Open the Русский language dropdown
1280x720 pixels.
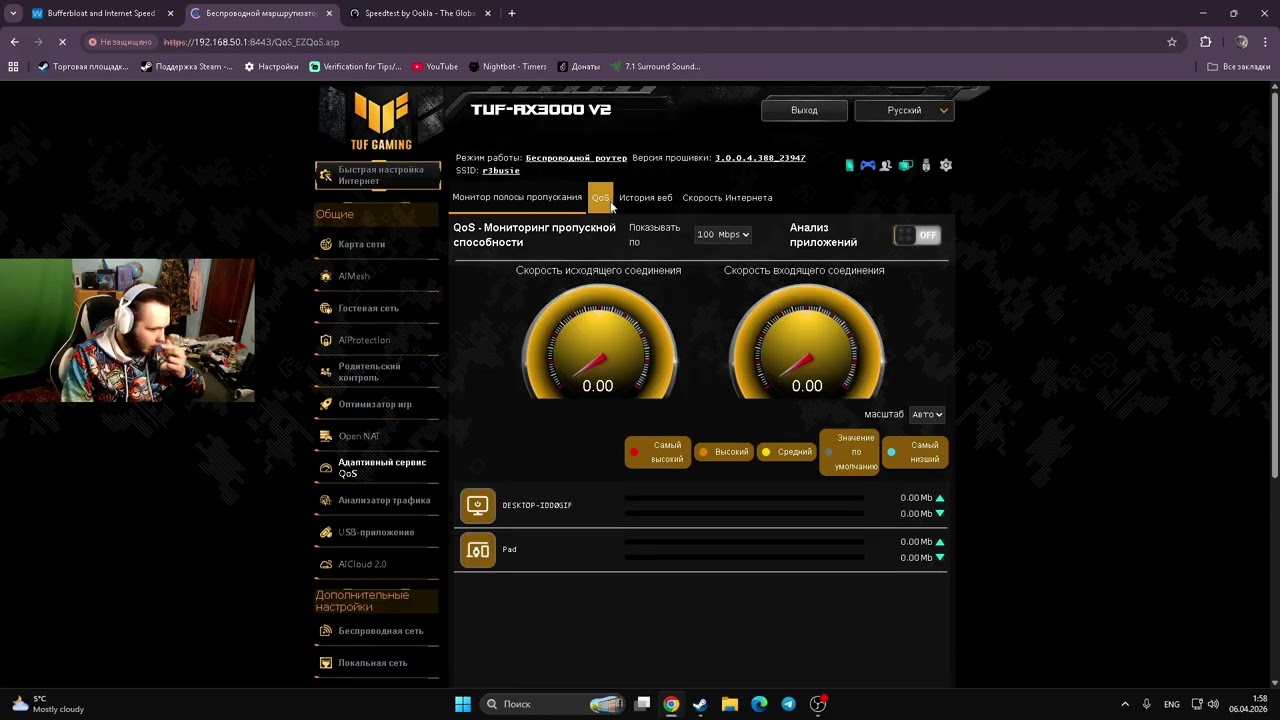(x=905, y=110)
